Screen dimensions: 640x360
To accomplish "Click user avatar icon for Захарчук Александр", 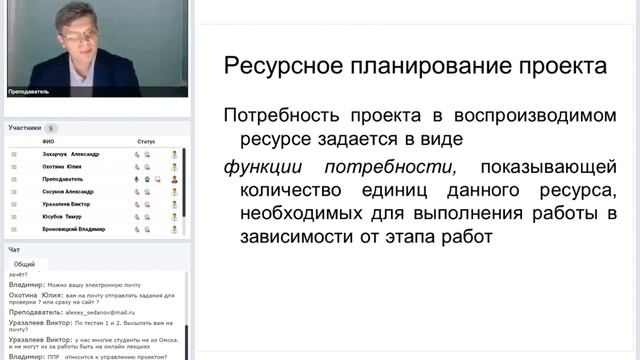I will (174, 154).
